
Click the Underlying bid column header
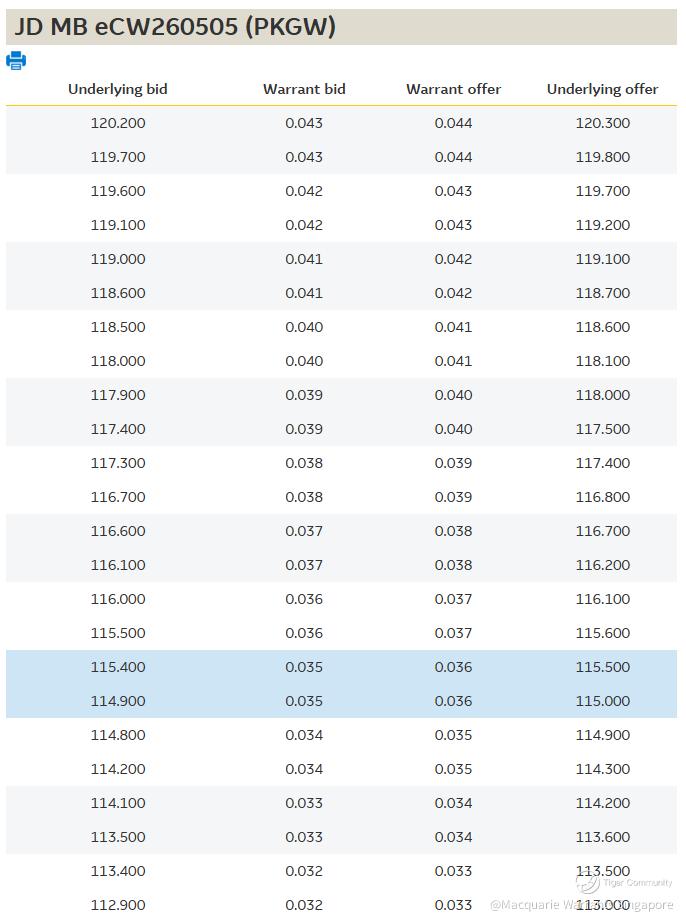click(x=118, y=89)
